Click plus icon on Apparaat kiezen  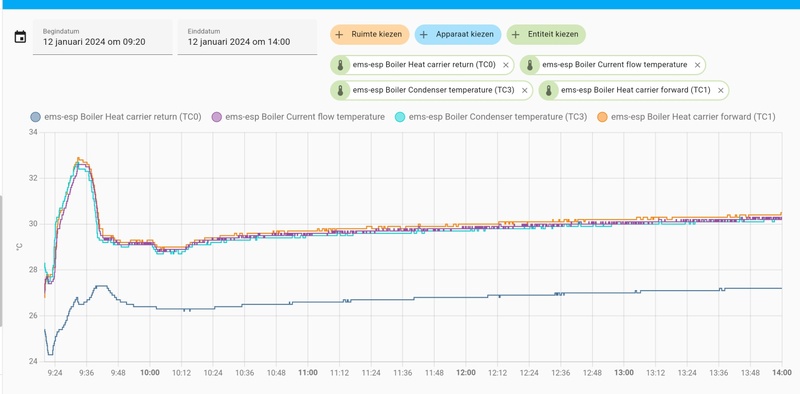(x=423, y=35)
